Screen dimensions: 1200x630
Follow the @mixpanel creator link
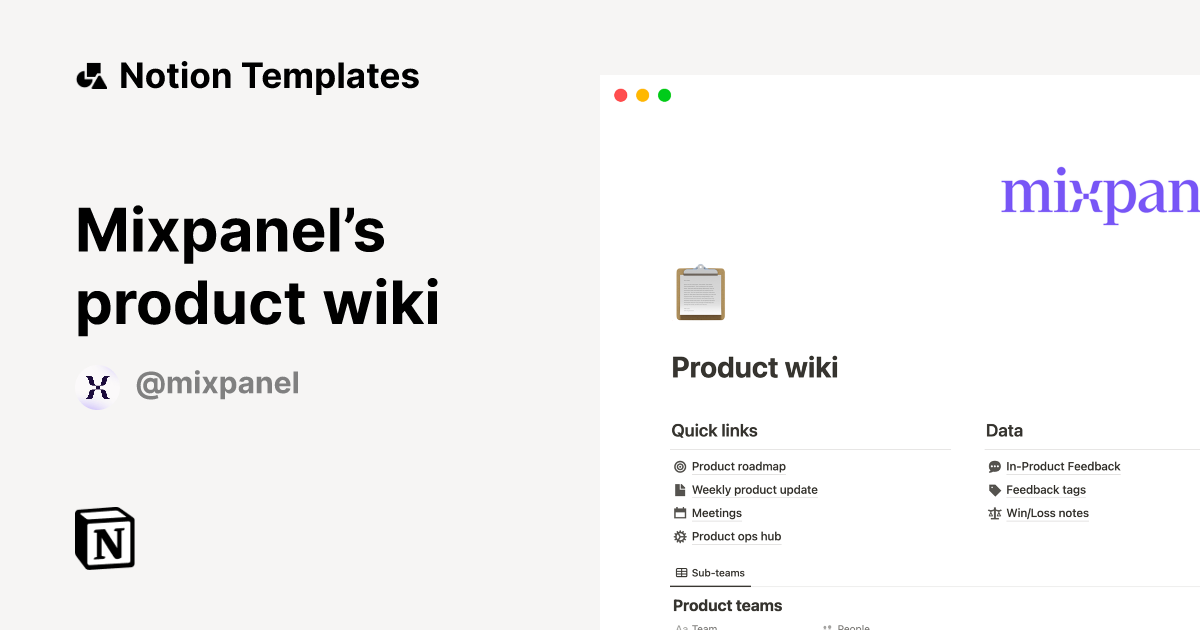217,383
